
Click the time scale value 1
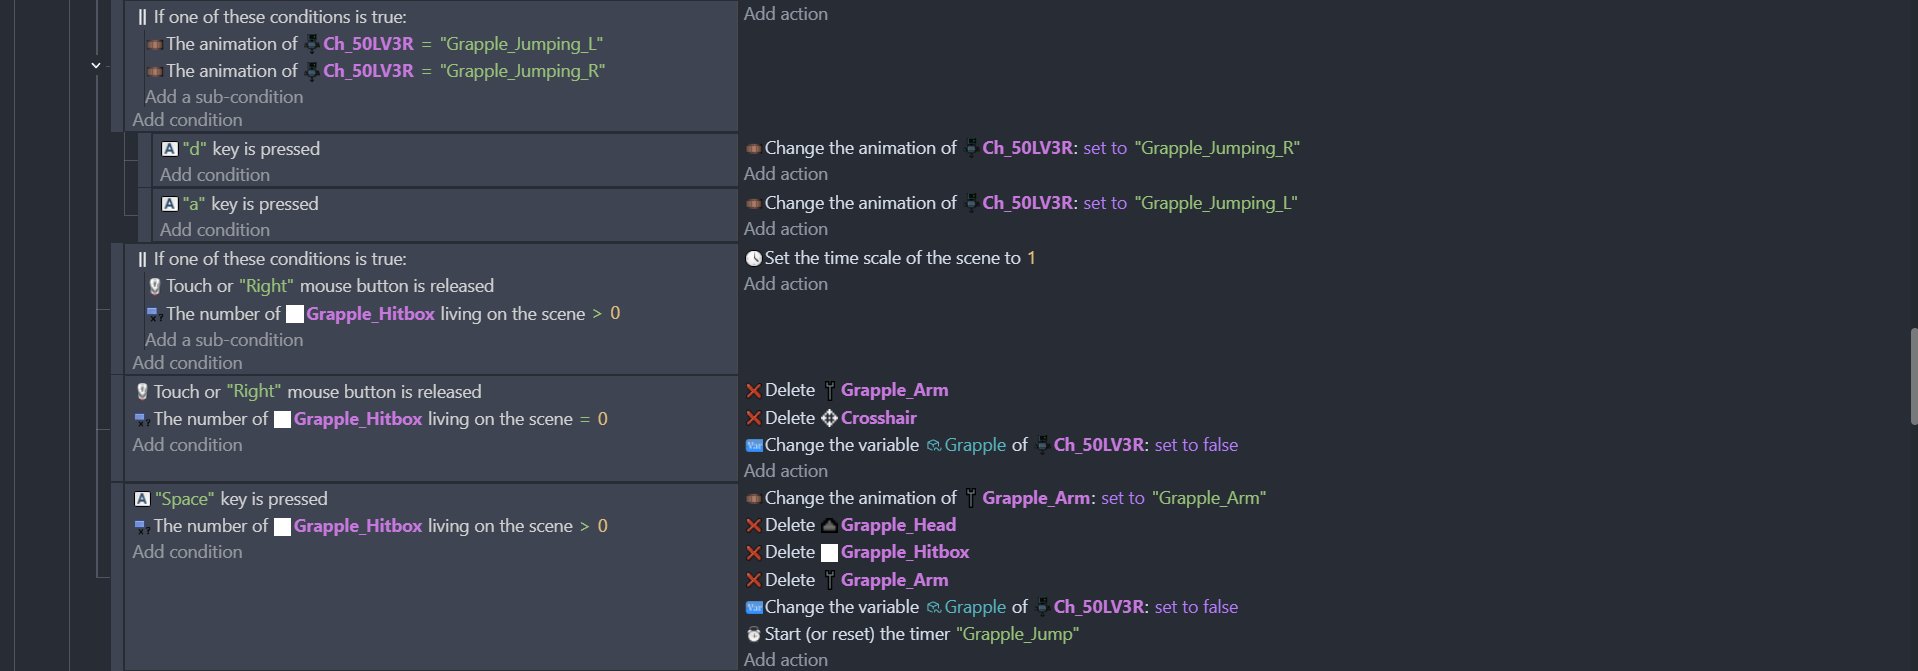point(1031,258)
